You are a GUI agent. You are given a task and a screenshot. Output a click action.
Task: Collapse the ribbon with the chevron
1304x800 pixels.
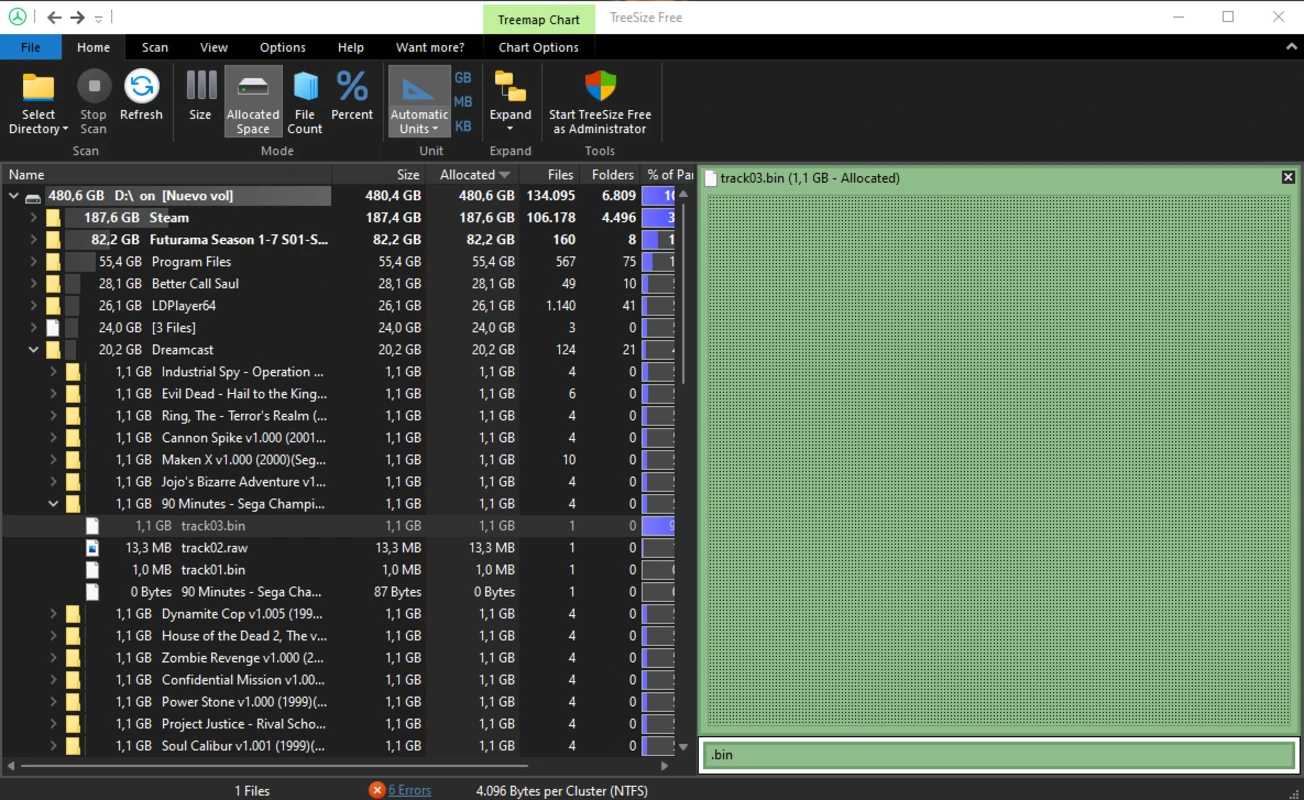pos(1290,46)
